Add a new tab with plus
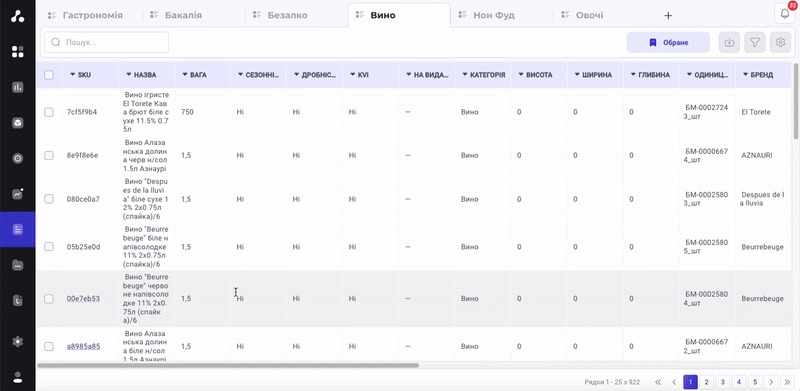800x391 pixels. click(x=668, y=15)
